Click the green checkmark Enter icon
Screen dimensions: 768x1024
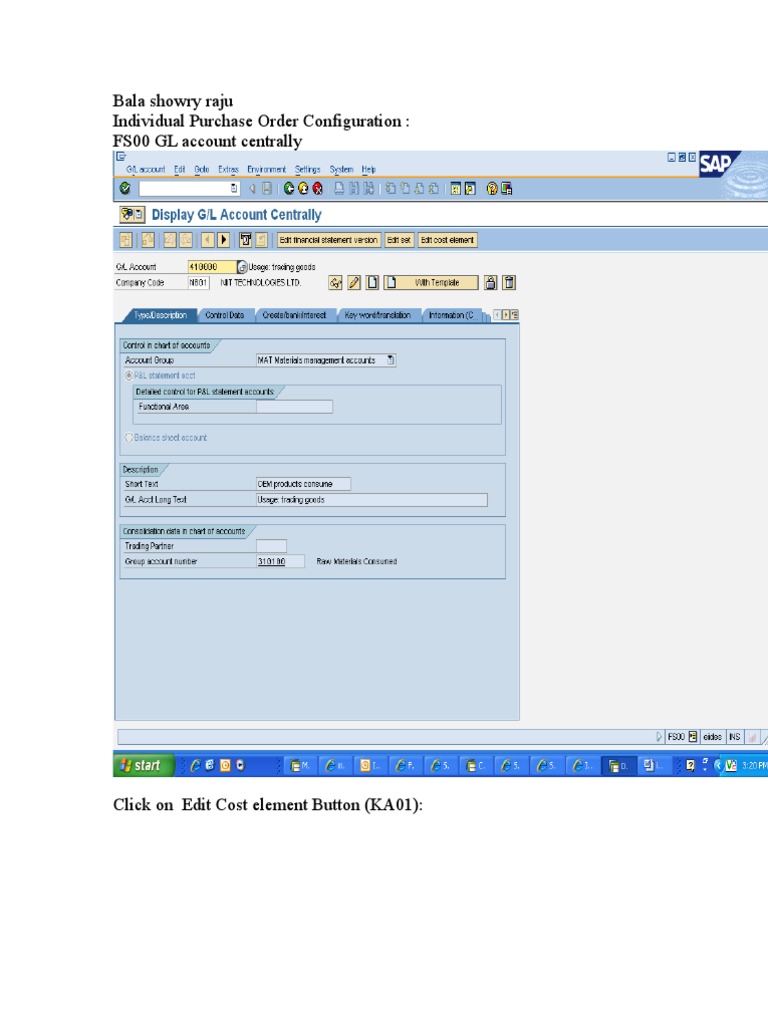[125, 189]
